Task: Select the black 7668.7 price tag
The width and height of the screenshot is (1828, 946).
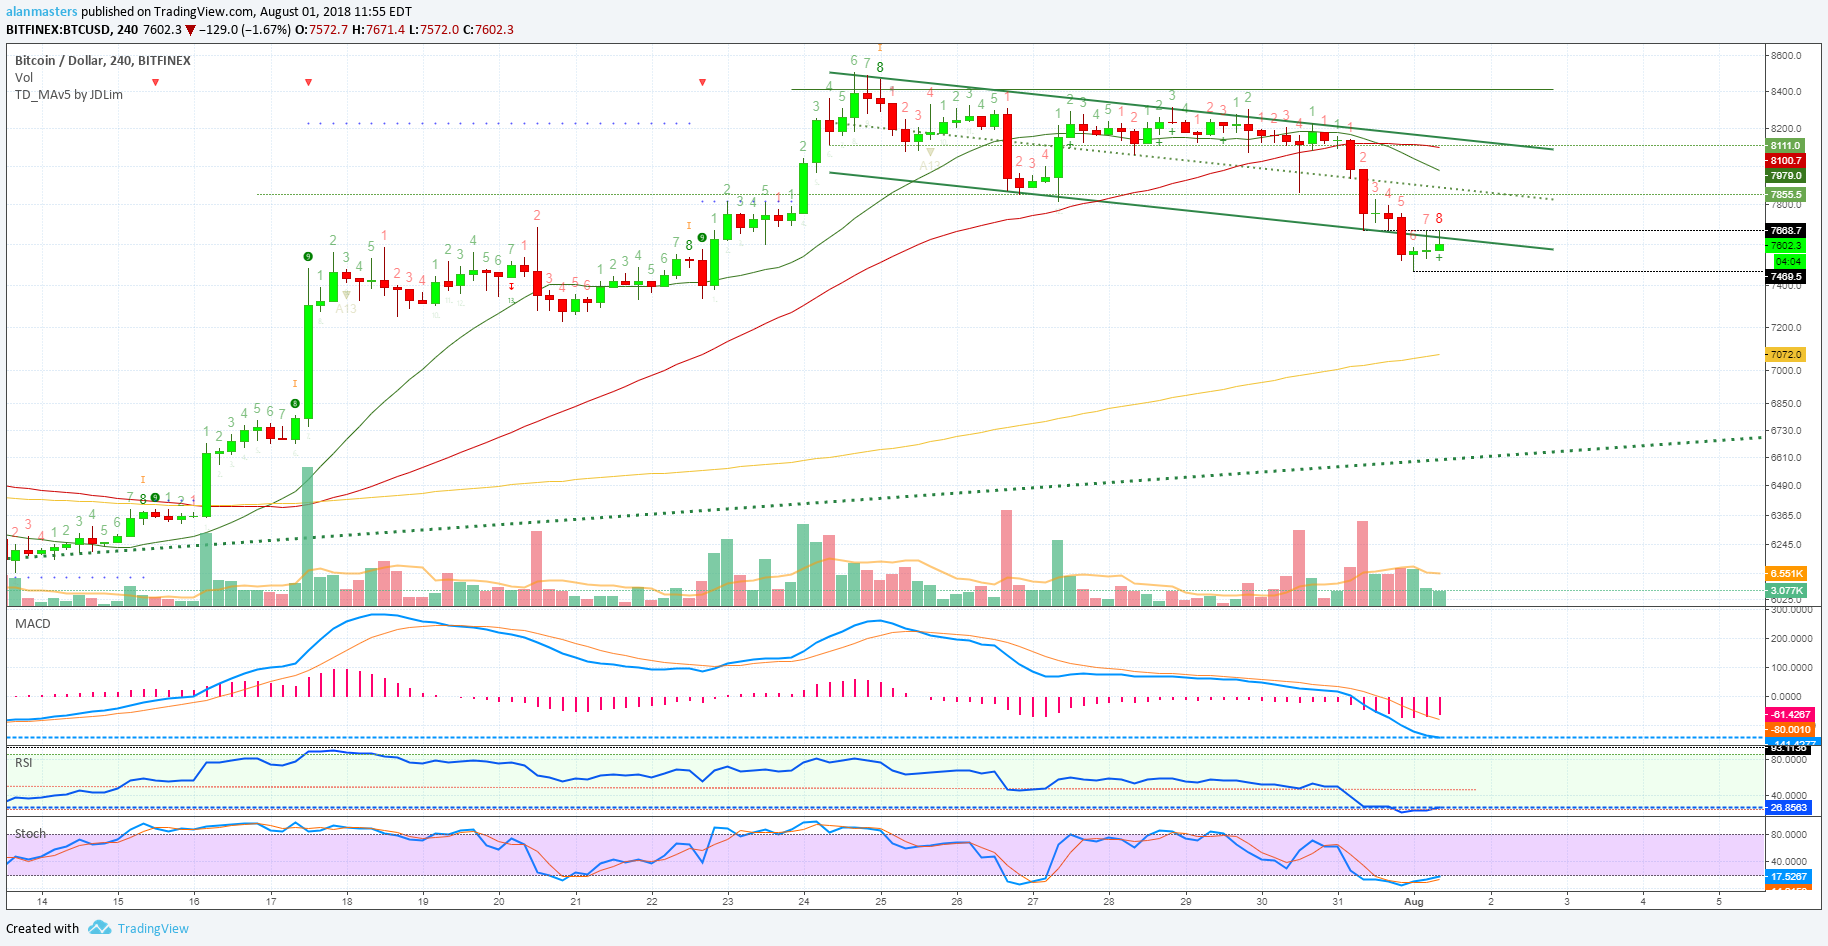Action: pos(1785,230)
